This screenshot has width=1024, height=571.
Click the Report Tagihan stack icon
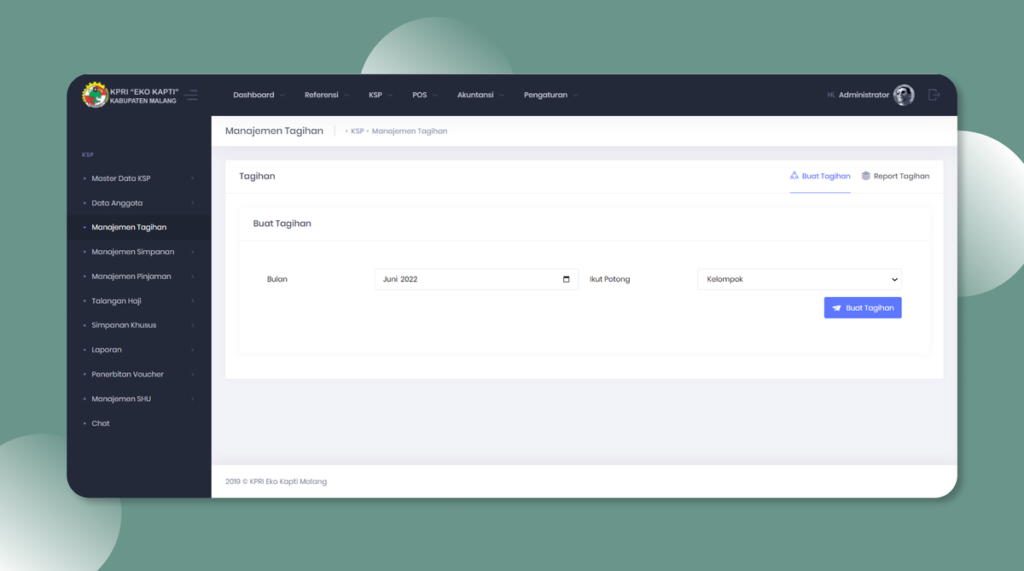coord(866,176)
